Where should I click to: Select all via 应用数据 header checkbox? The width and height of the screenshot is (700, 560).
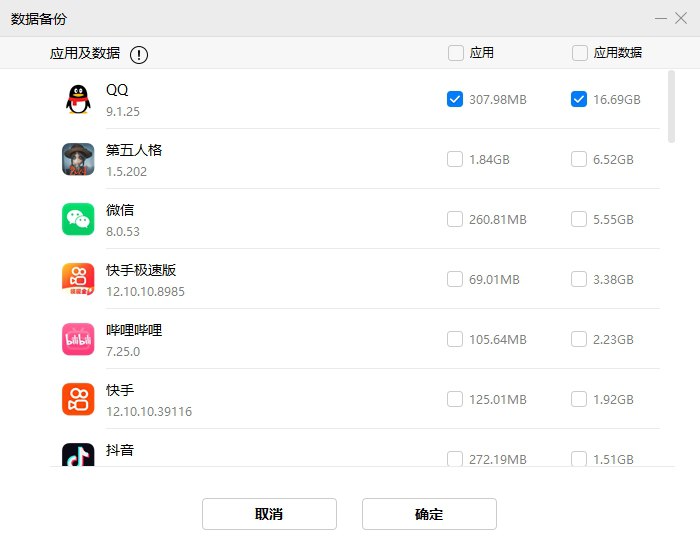coord(580,53)
